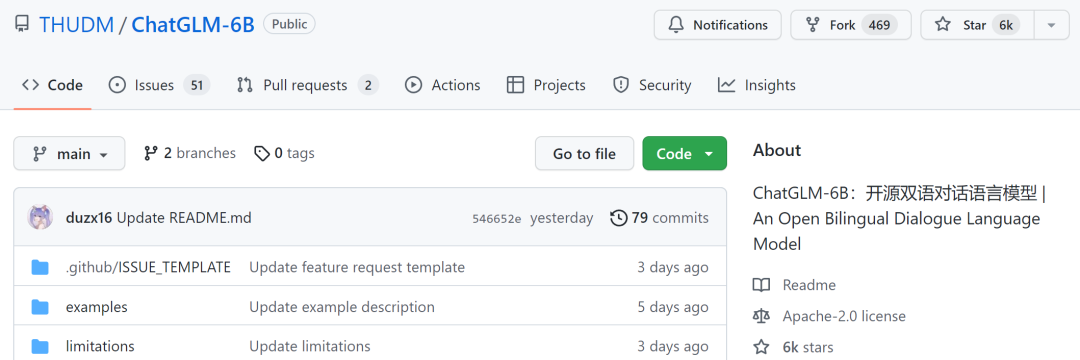Open the Insights tab
This screenshot has height=360, width=1080.
pos(756,85)
